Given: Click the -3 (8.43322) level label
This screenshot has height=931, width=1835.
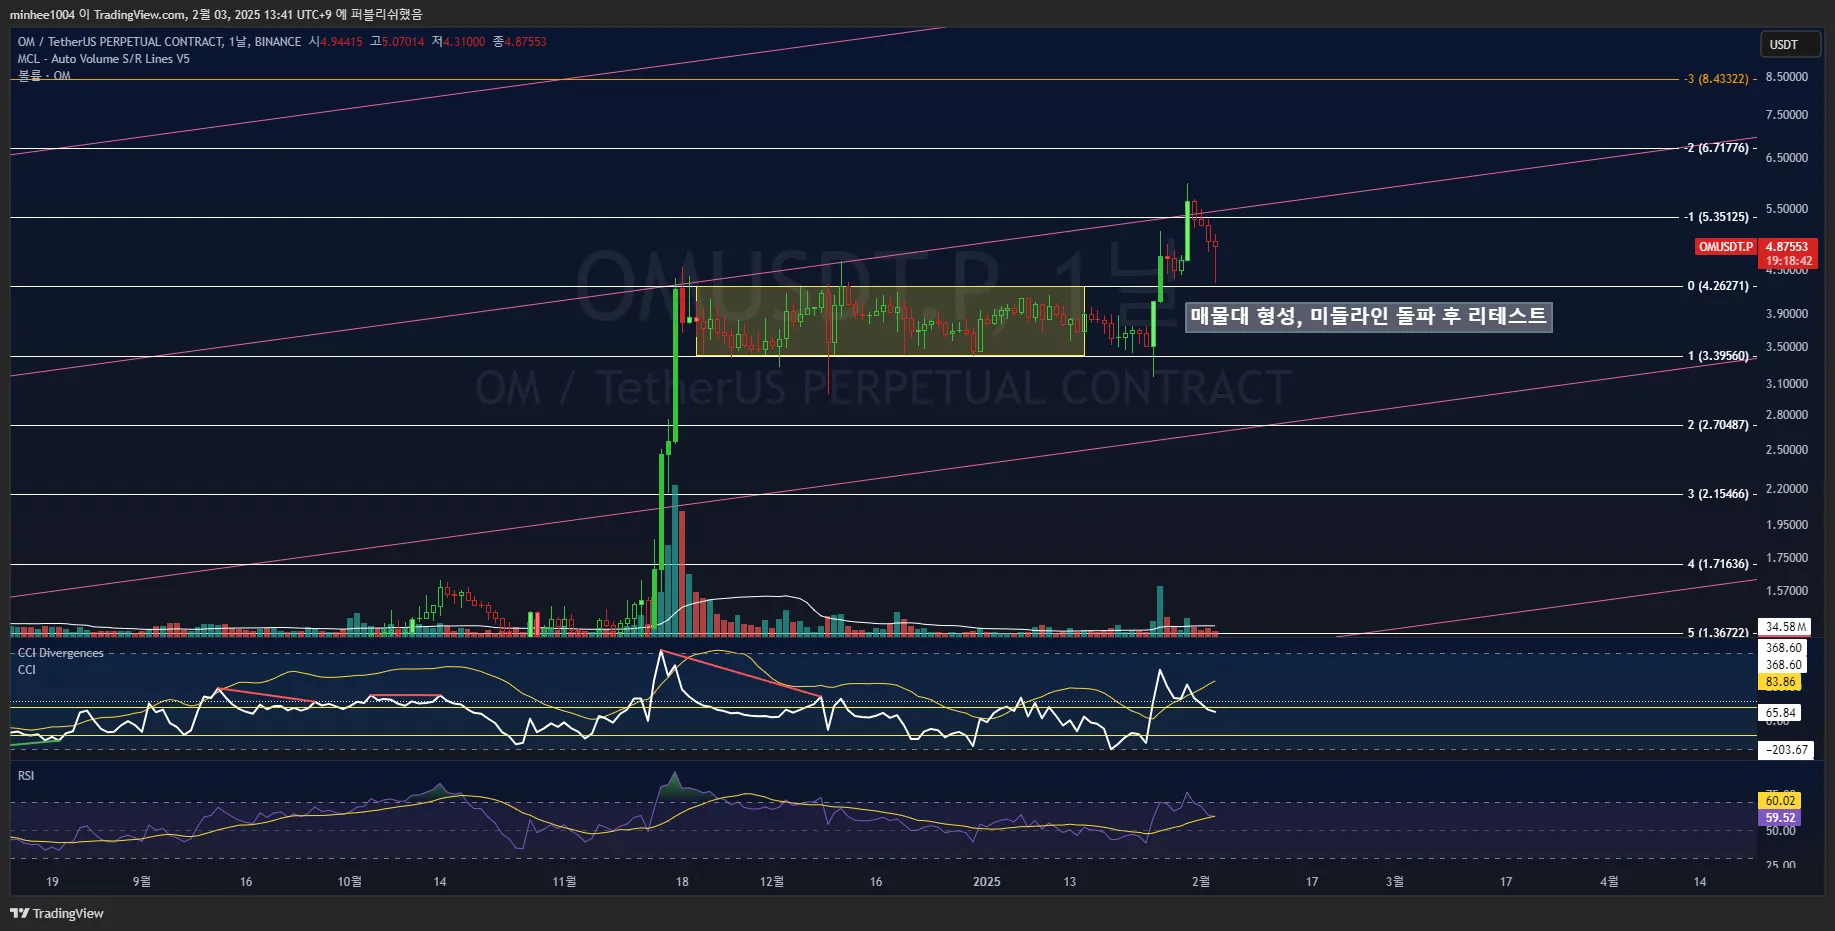Looking at the screenshot, I should pyautogui.click(x=1716, y=79).
